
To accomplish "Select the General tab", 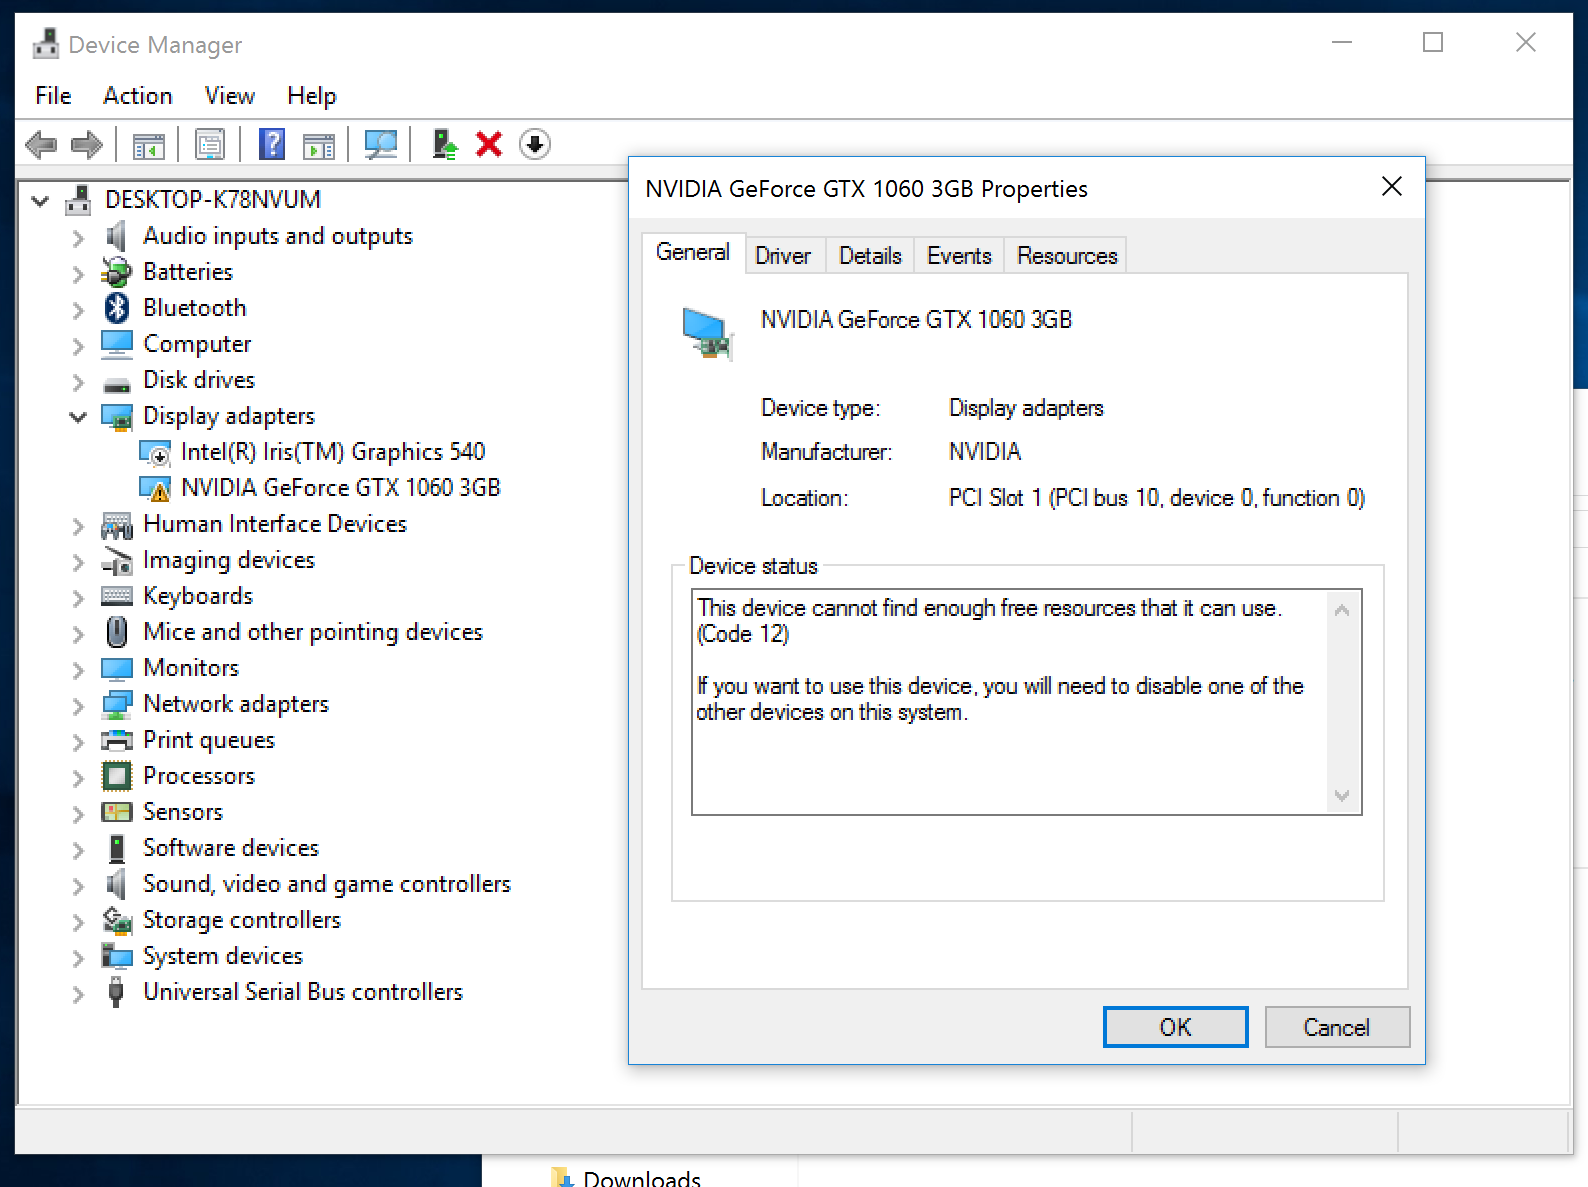I will click(693, 252).
